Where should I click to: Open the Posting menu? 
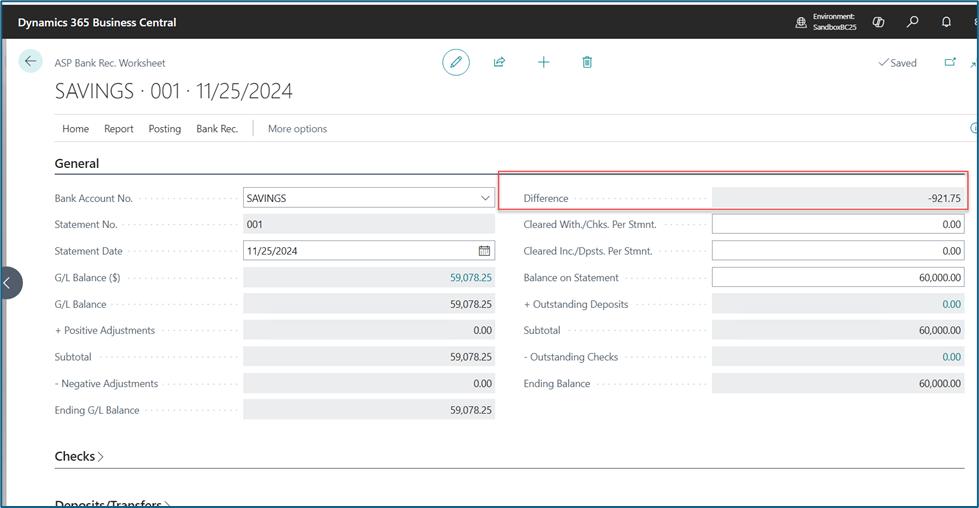pos(165,129)
